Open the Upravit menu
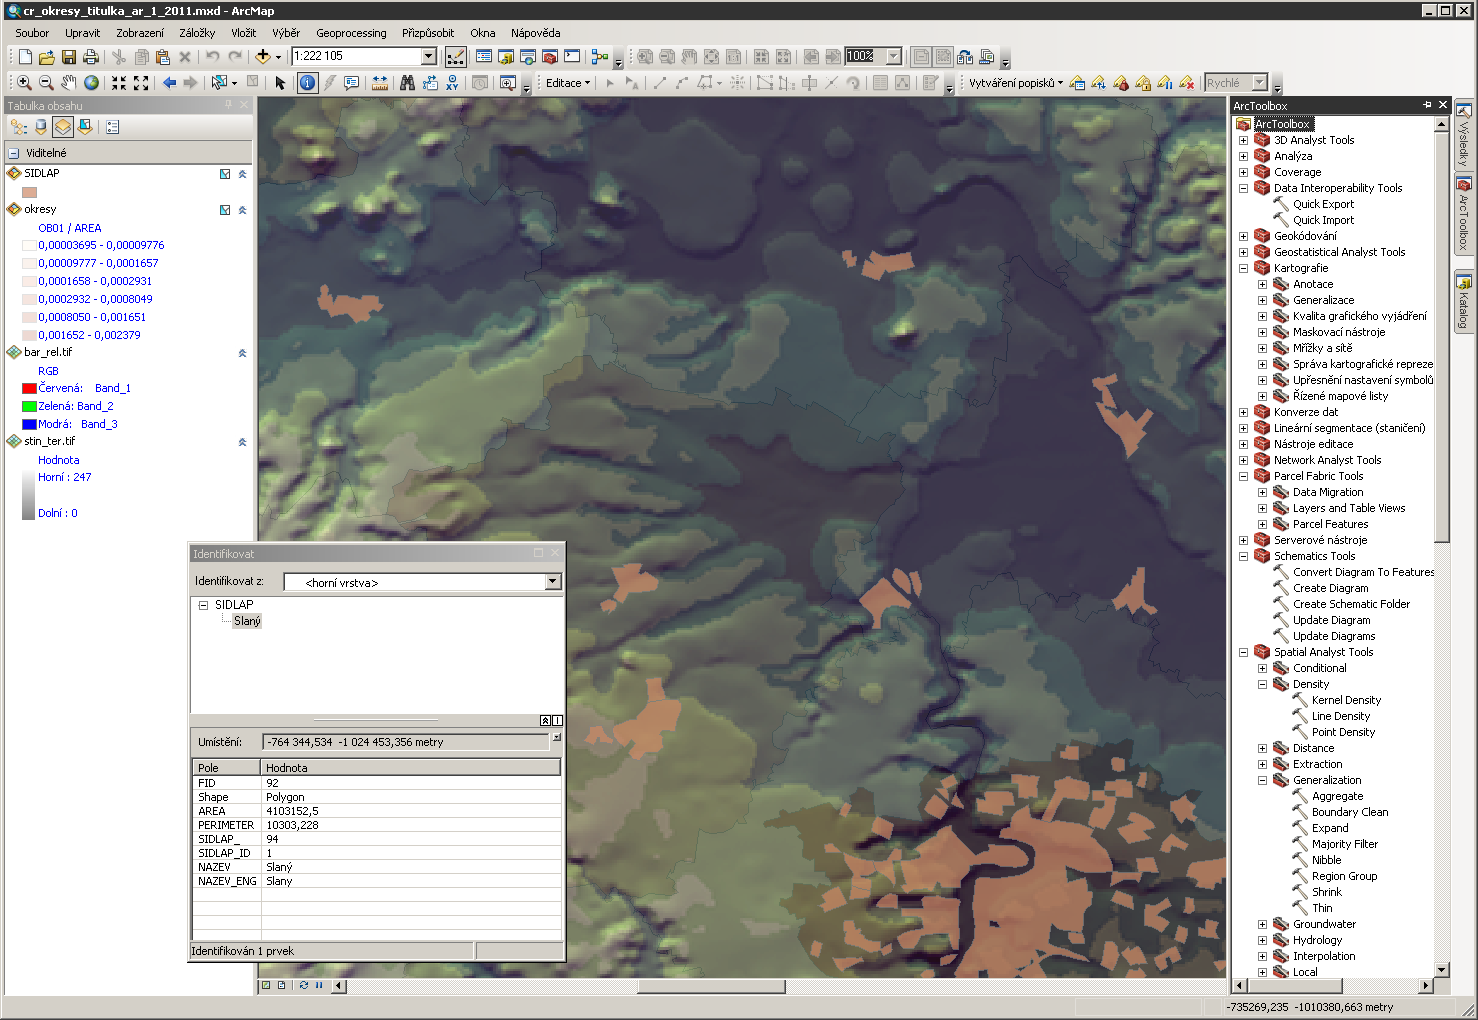 point(83,33)
